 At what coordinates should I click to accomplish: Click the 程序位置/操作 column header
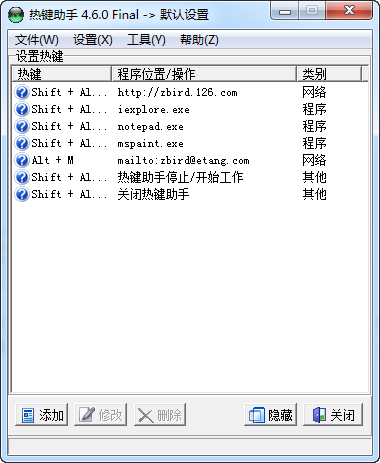204,74
